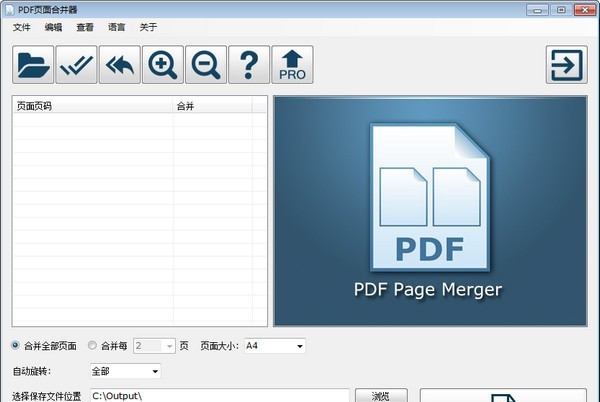Click the output path field C:\Output\
Screen dimensions: 600x402
click(220, 395)
